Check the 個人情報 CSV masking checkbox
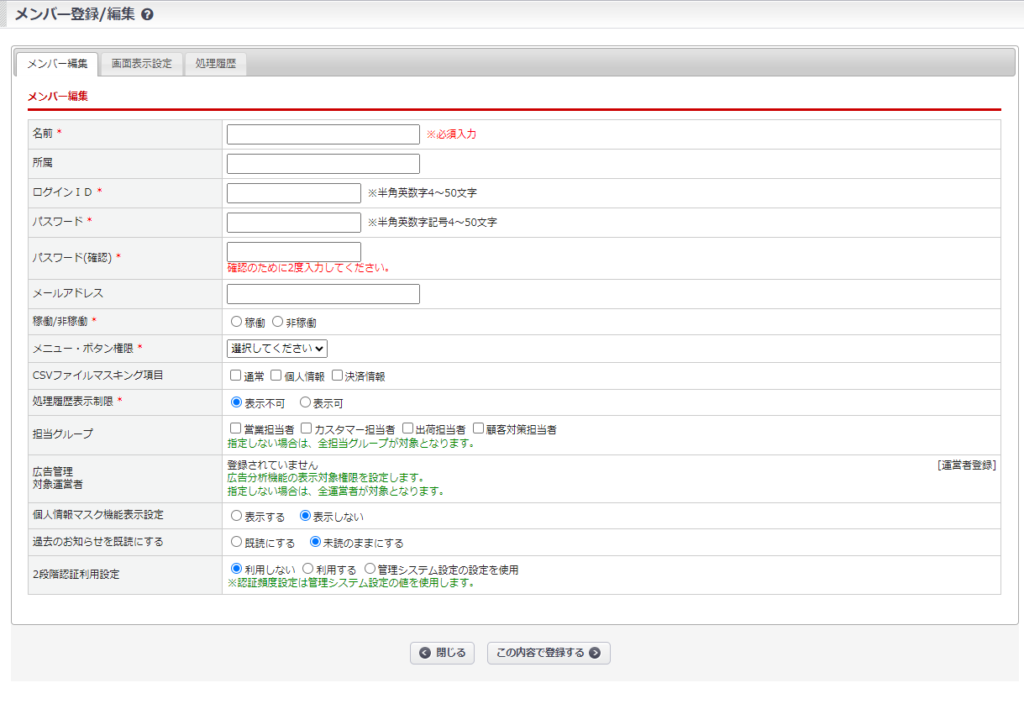Screen dimensions: 1024x704 [x=276, y=376]
